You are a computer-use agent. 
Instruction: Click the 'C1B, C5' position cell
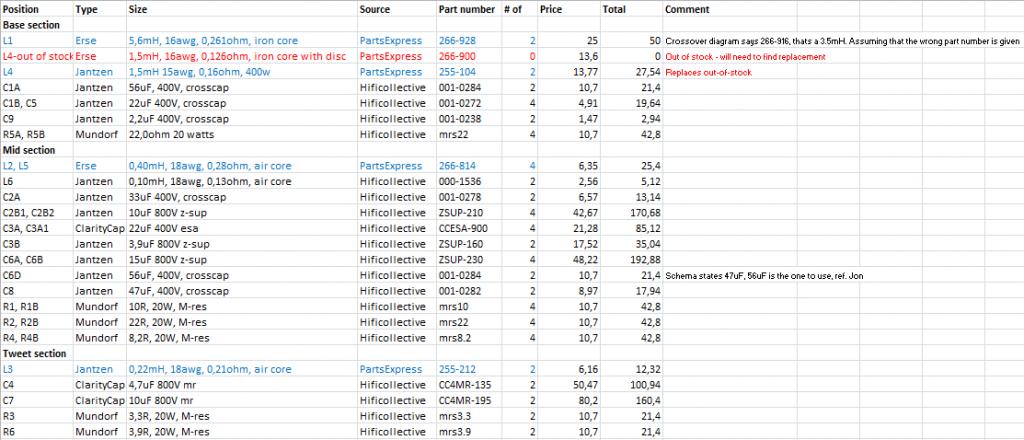pos(37,103)
